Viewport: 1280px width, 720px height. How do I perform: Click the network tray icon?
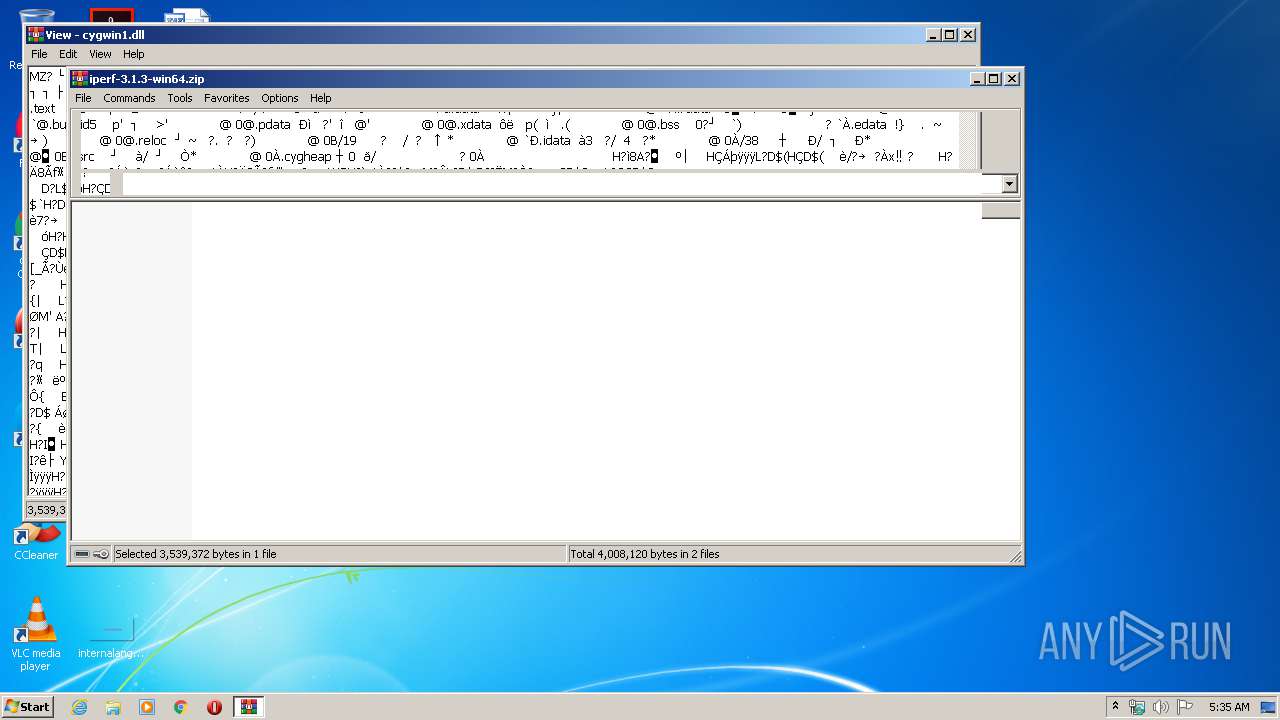(1137, 707)
